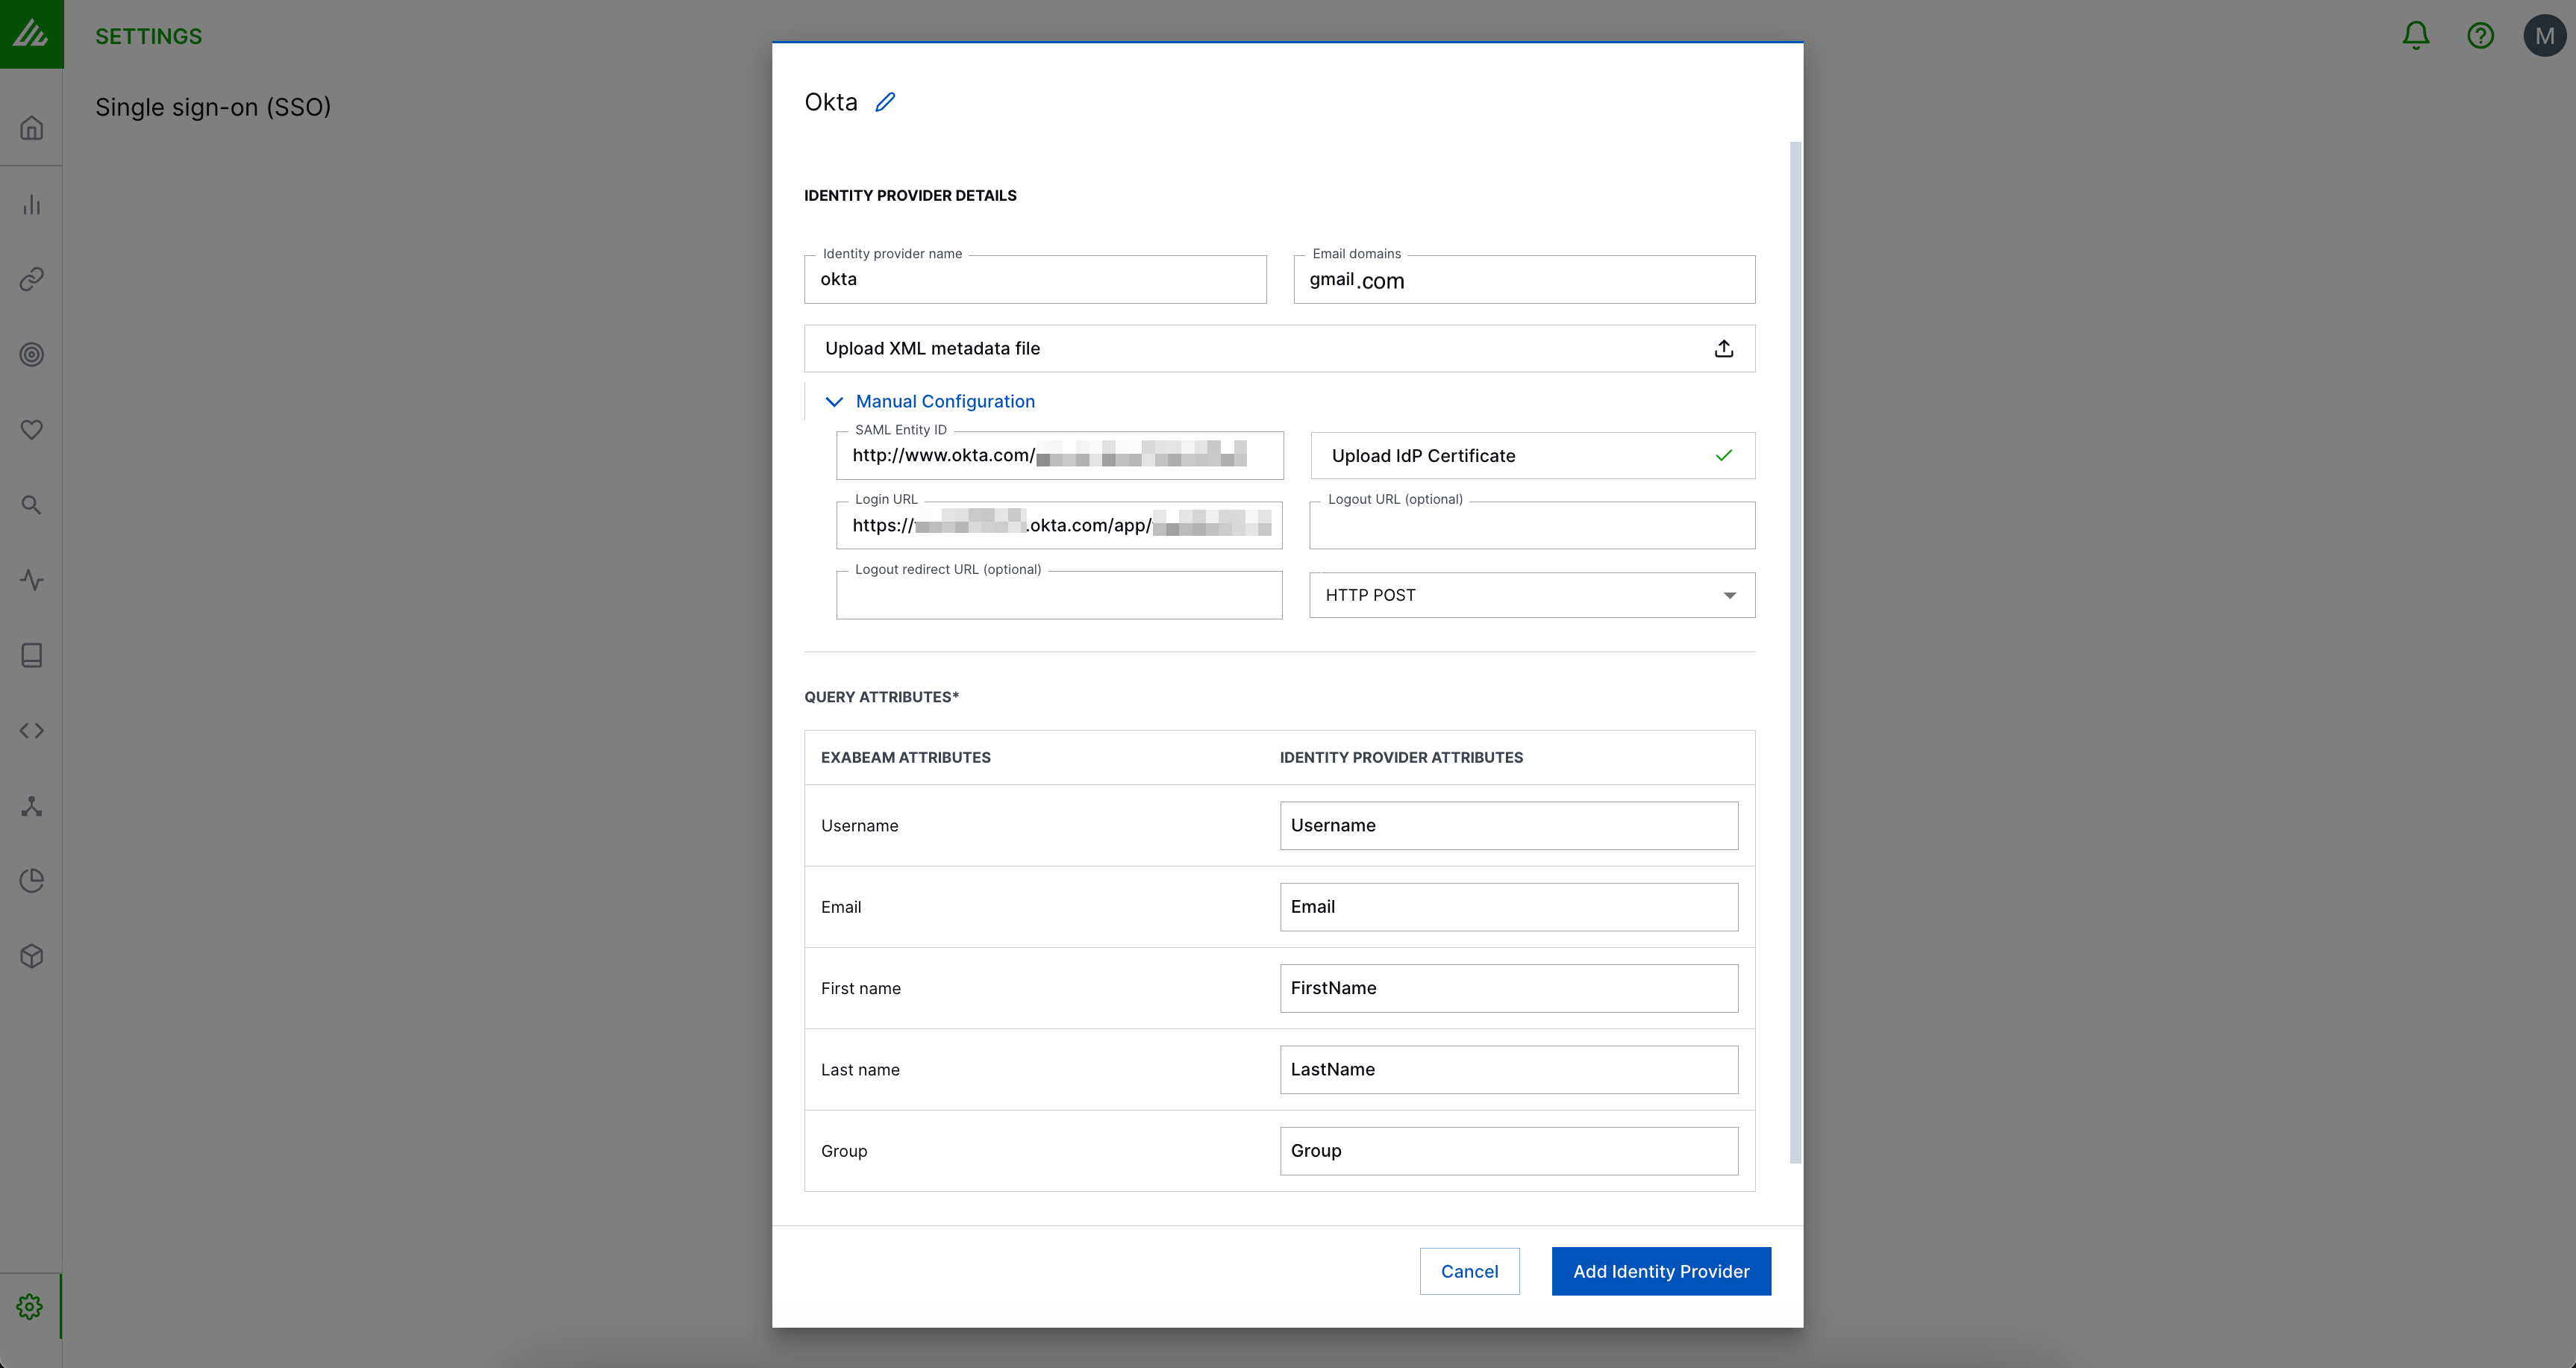Open notifications bell icon
This screenshot has height=1368, width=2576.
[x=2416, y=36]
